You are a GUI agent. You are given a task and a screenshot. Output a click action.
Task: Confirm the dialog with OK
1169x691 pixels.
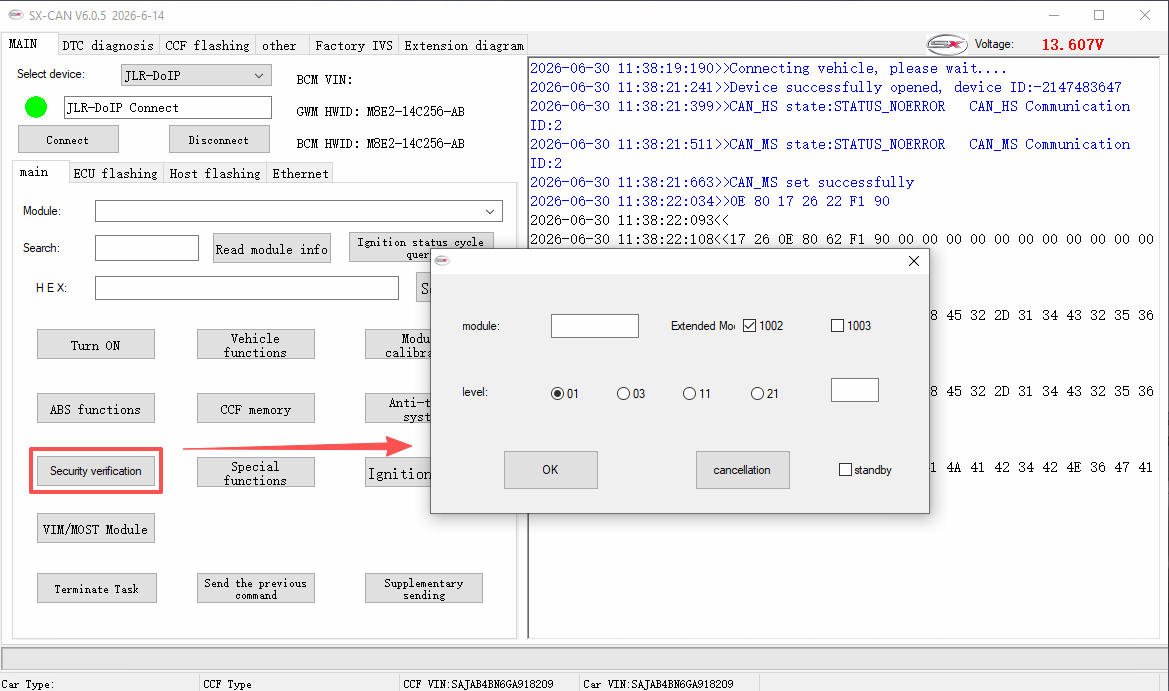550,470
